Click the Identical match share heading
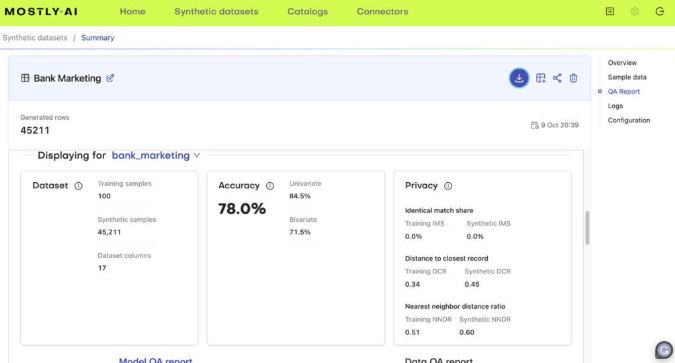Viewport: 675px width, 363px height. coord(439,210)
